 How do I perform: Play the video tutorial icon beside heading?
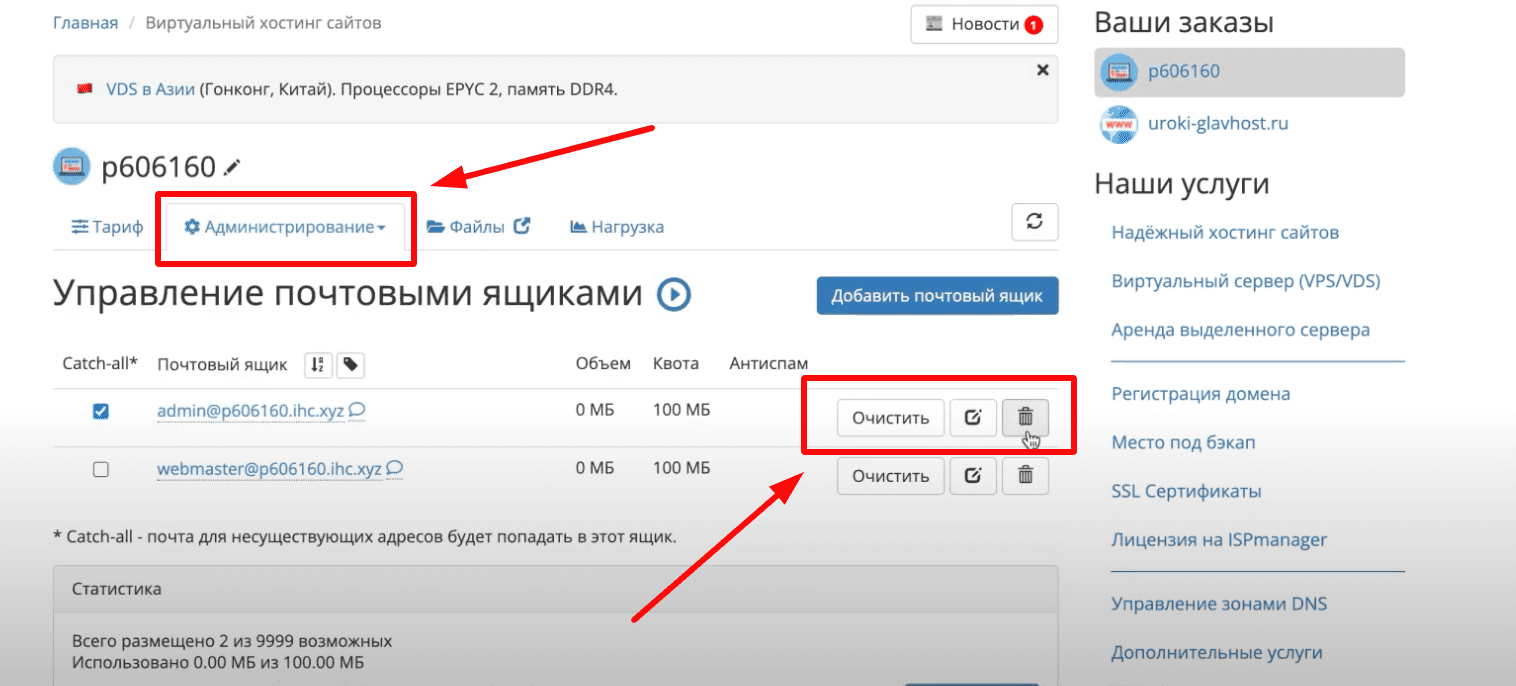tap(676, 294)
